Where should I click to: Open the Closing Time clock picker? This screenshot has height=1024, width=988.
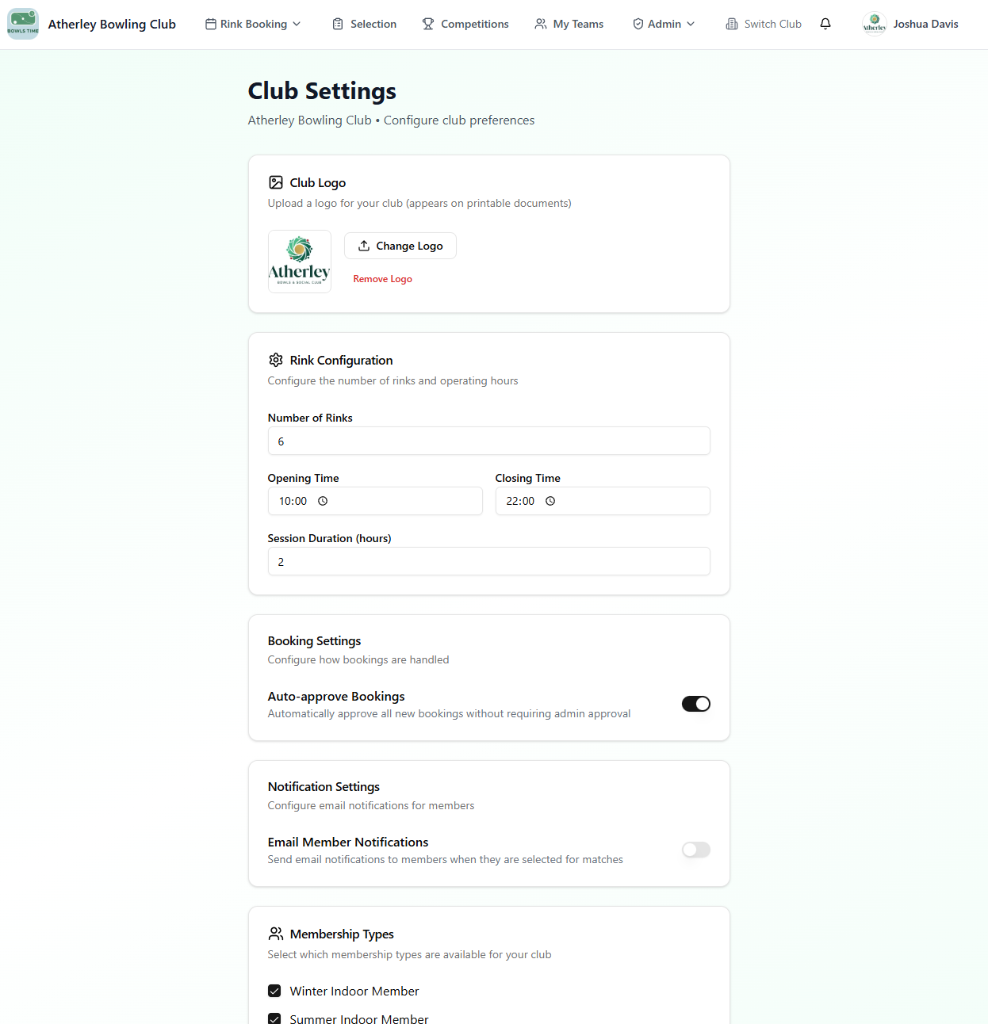pos(550,501)
